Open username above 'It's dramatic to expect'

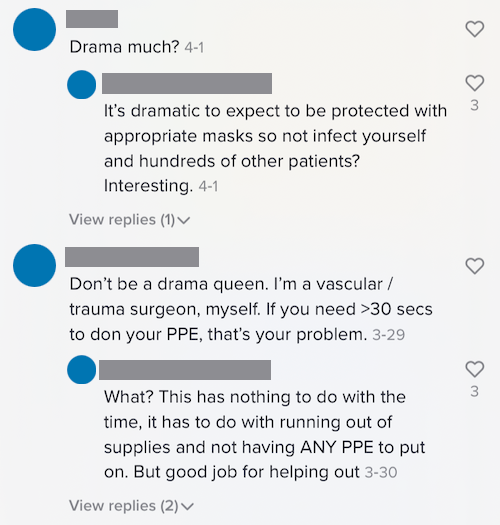(x=187, y=83)
